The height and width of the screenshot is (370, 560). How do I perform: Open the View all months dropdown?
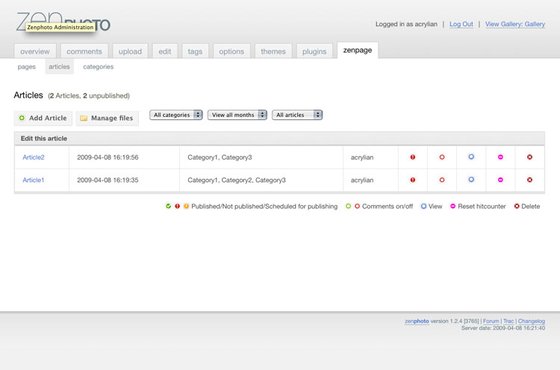click(x=237, y=115)
